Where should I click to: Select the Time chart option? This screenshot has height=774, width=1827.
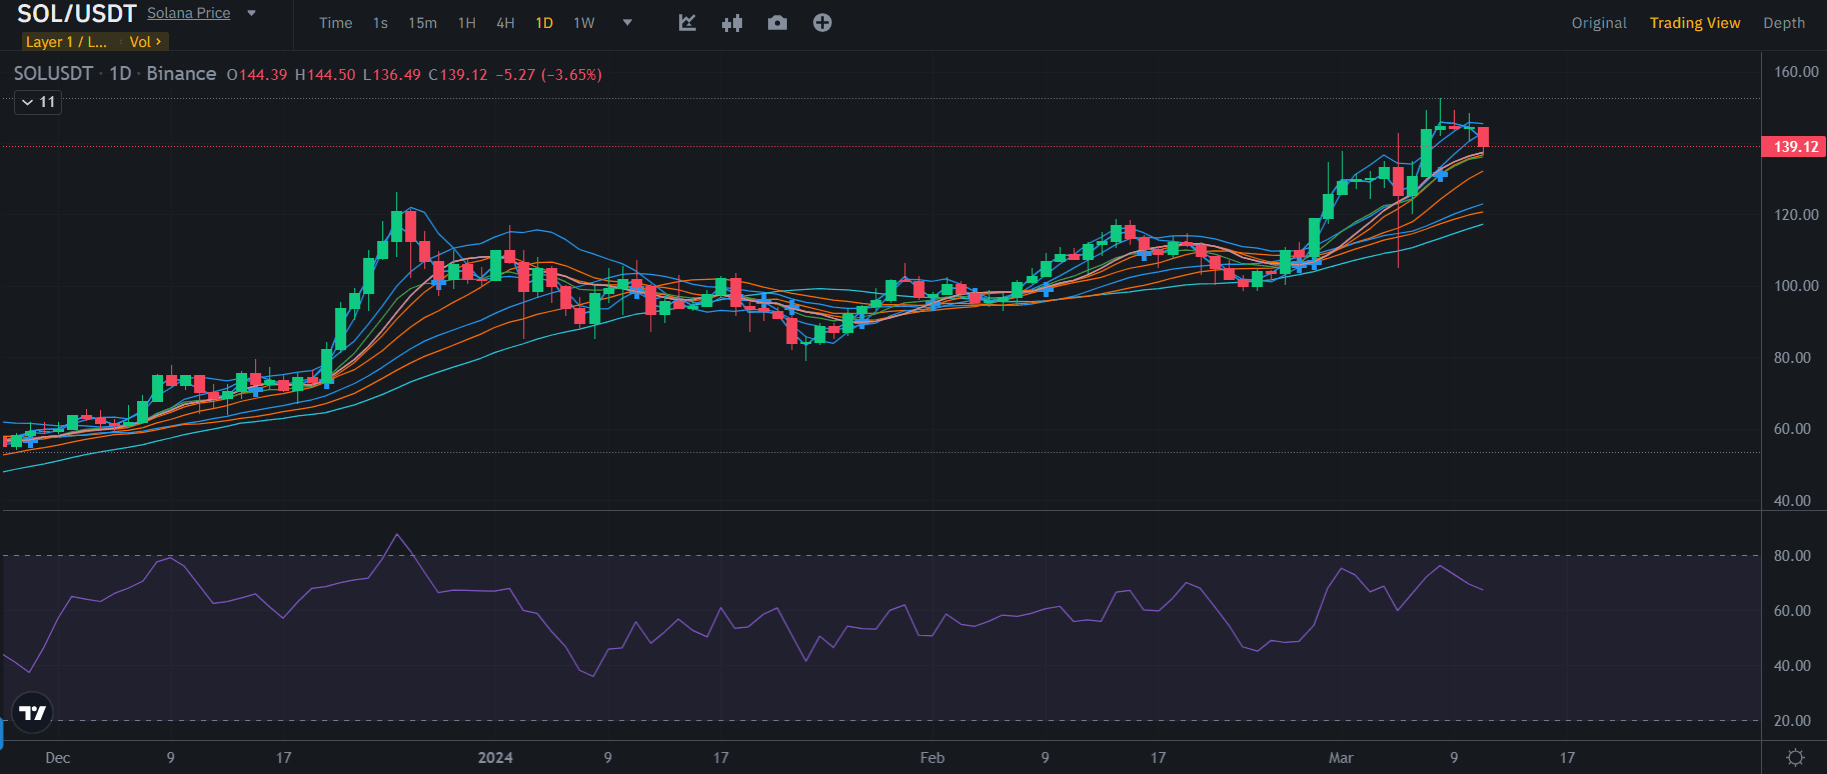pyautogui.click(x=335, y=23)
